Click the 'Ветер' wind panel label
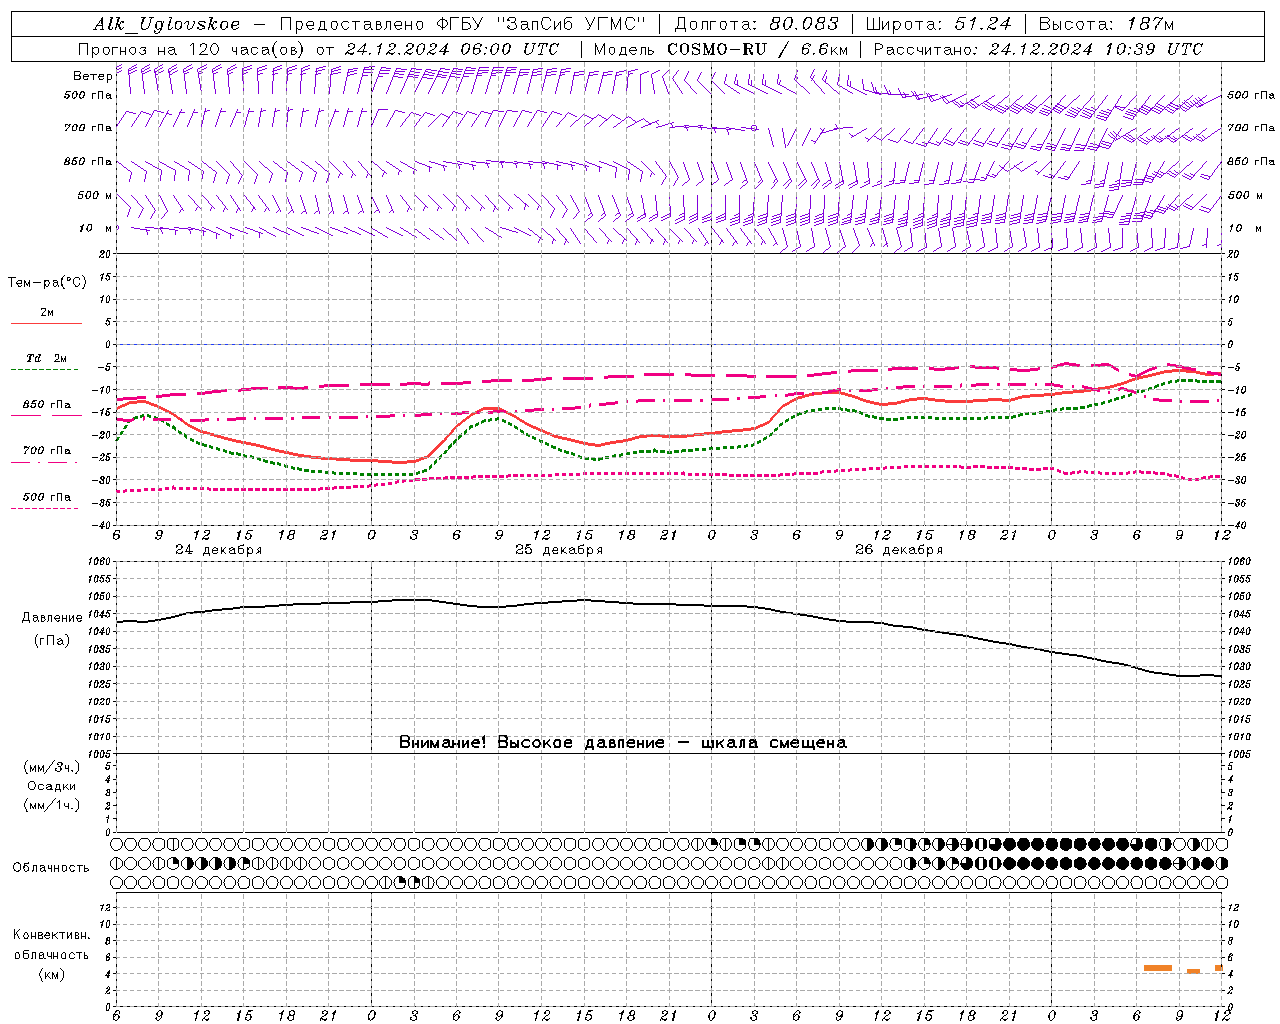 point(92,76)
